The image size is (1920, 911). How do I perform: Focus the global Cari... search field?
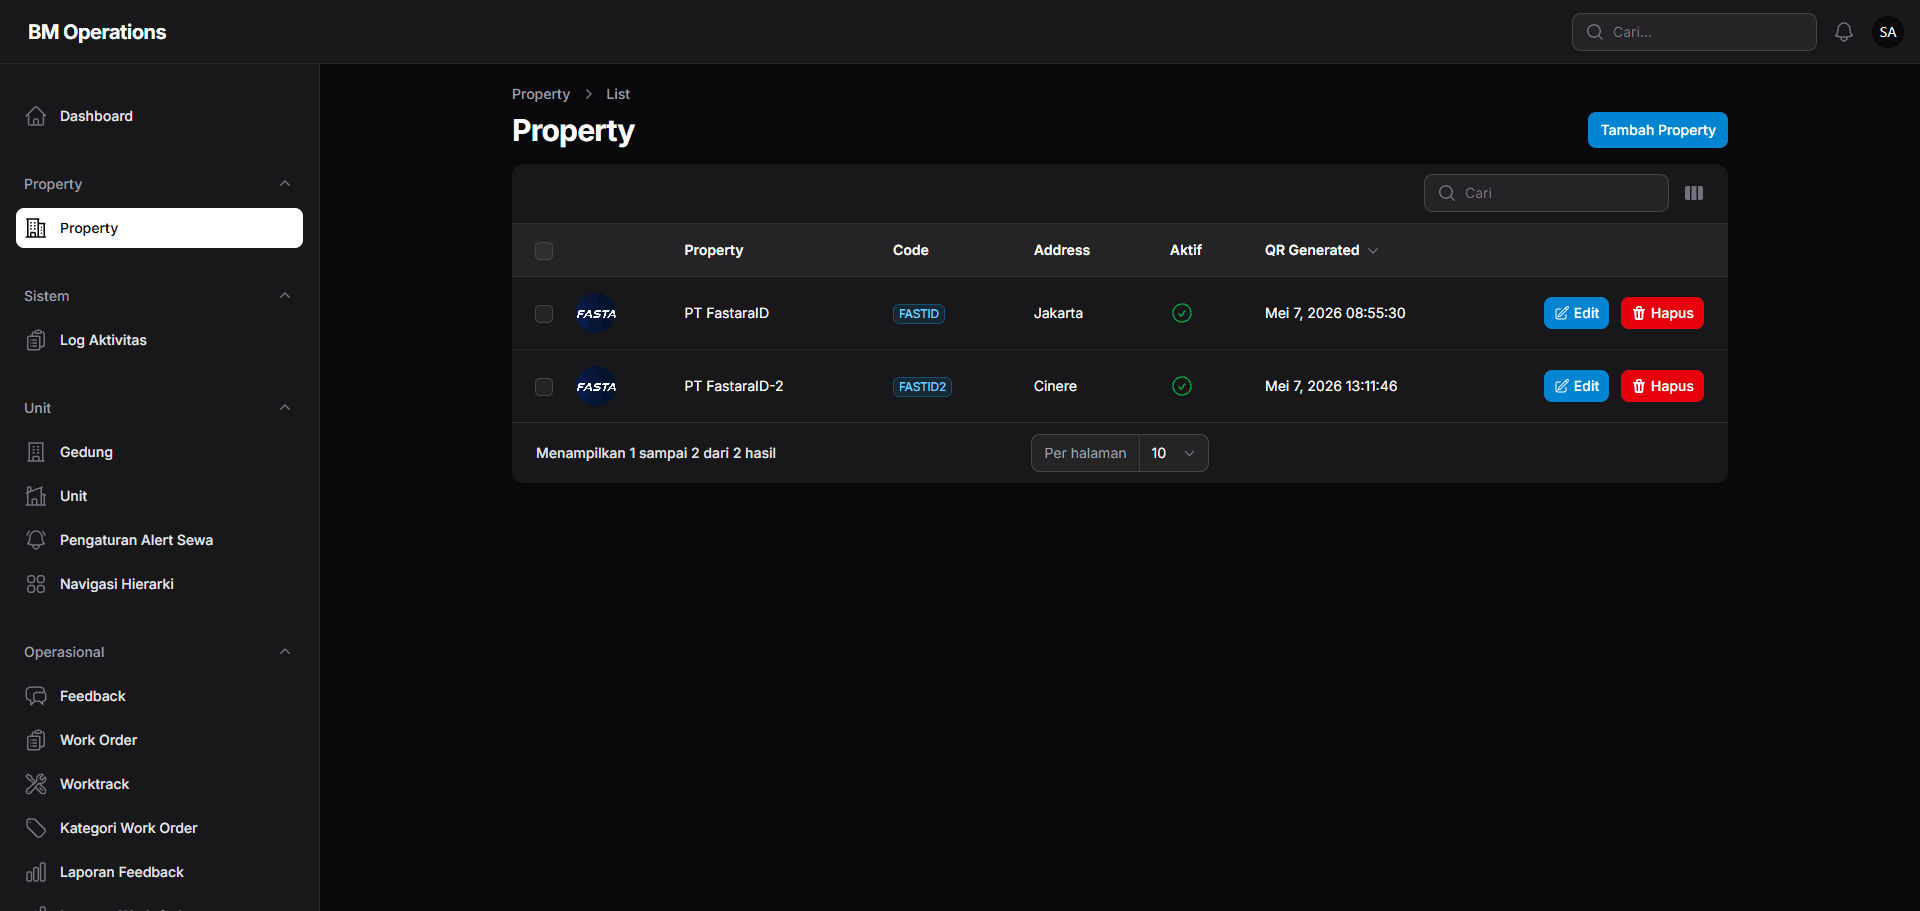pyautogui.click(x=1694, y=32)
